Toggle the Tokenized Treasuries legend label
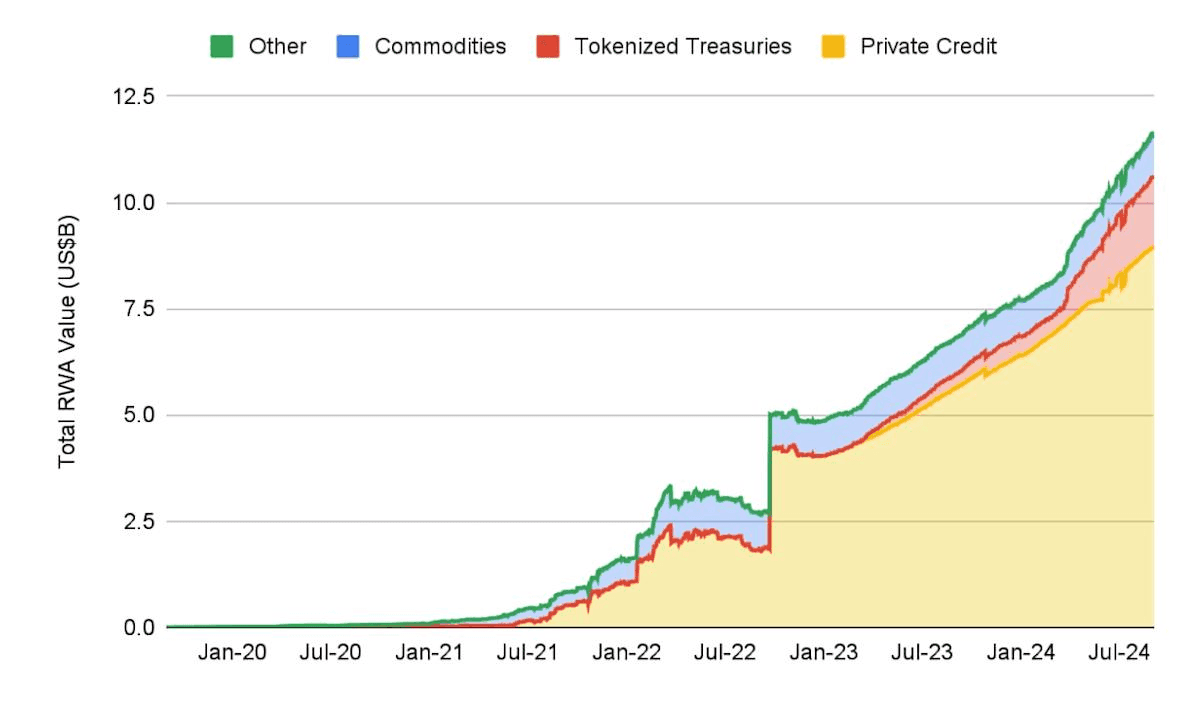The height and width of the screenshot is (716, 1200). coord(682,46)
